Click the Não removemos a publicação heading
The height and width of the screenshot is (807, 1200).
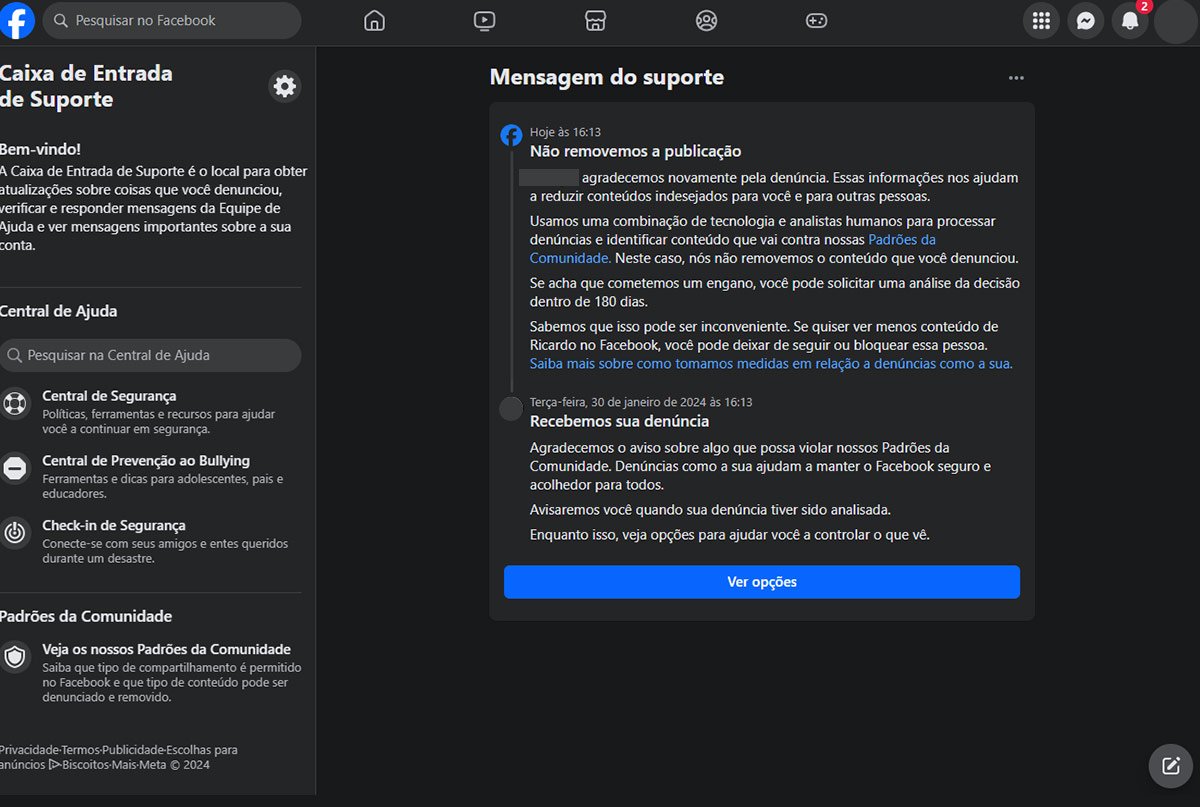[x=635, y=151]
